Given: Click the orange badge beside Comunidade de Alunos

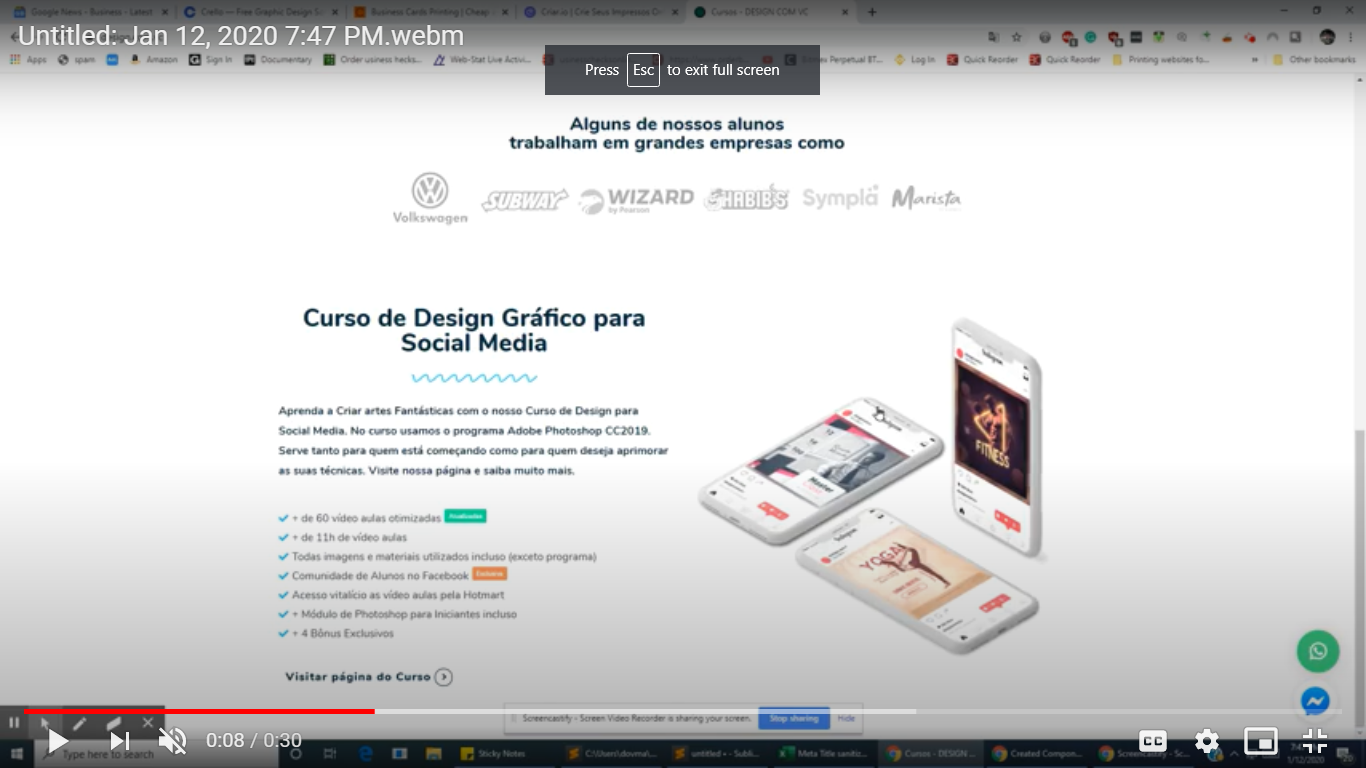Looking at the screenshot, I should (490, 574).
